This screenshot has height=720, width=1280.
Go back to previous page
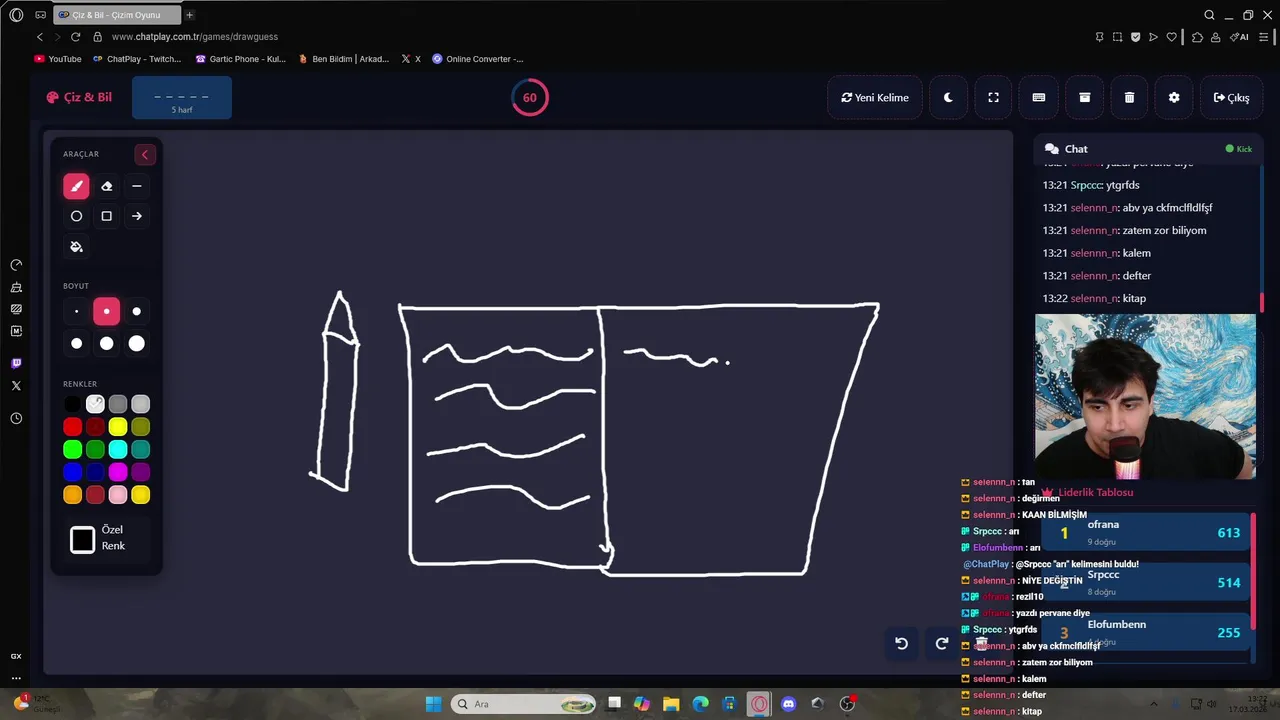tap(39, 37)
